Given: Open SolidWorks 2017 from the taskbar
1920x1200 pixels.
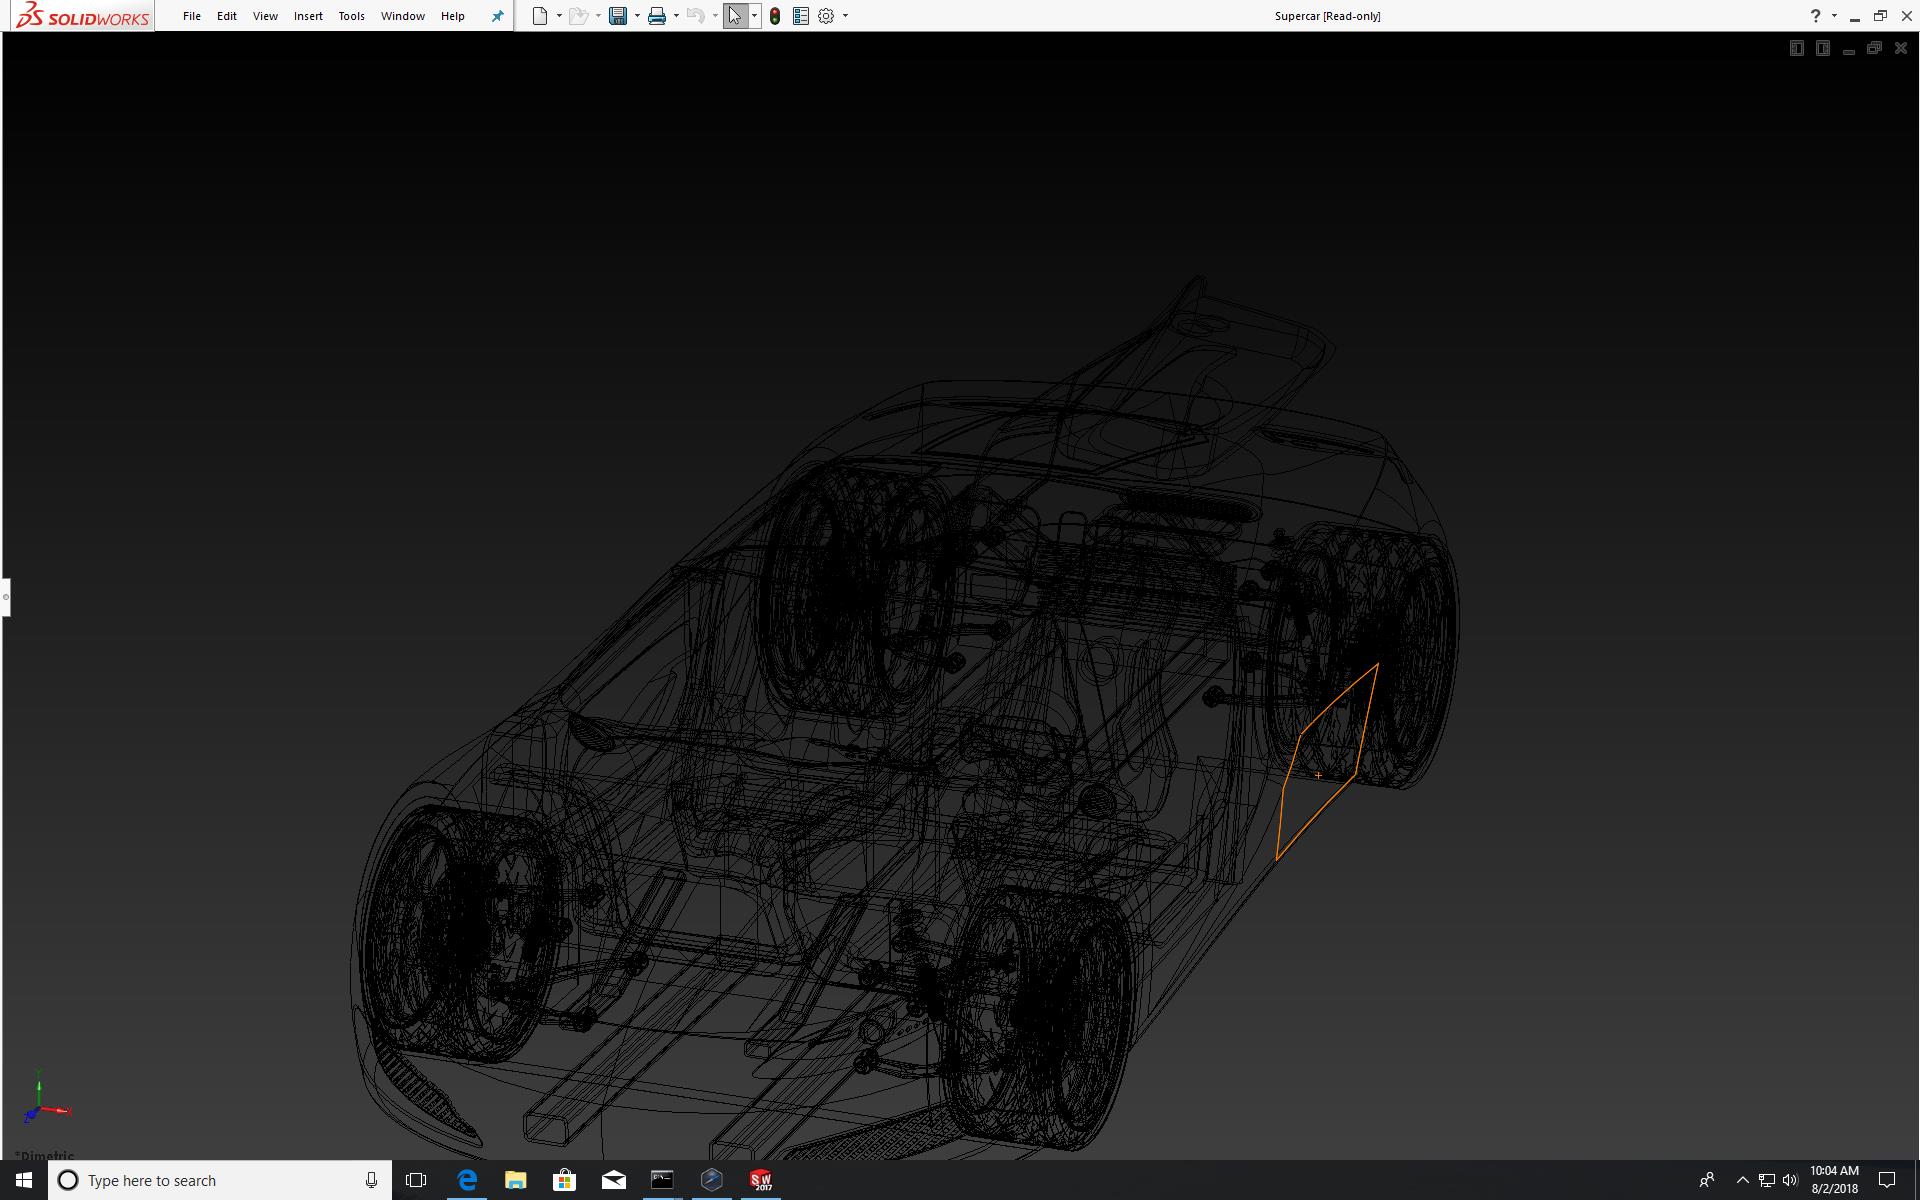Looking at the screenshot, I should click(x=761, y=1180).
